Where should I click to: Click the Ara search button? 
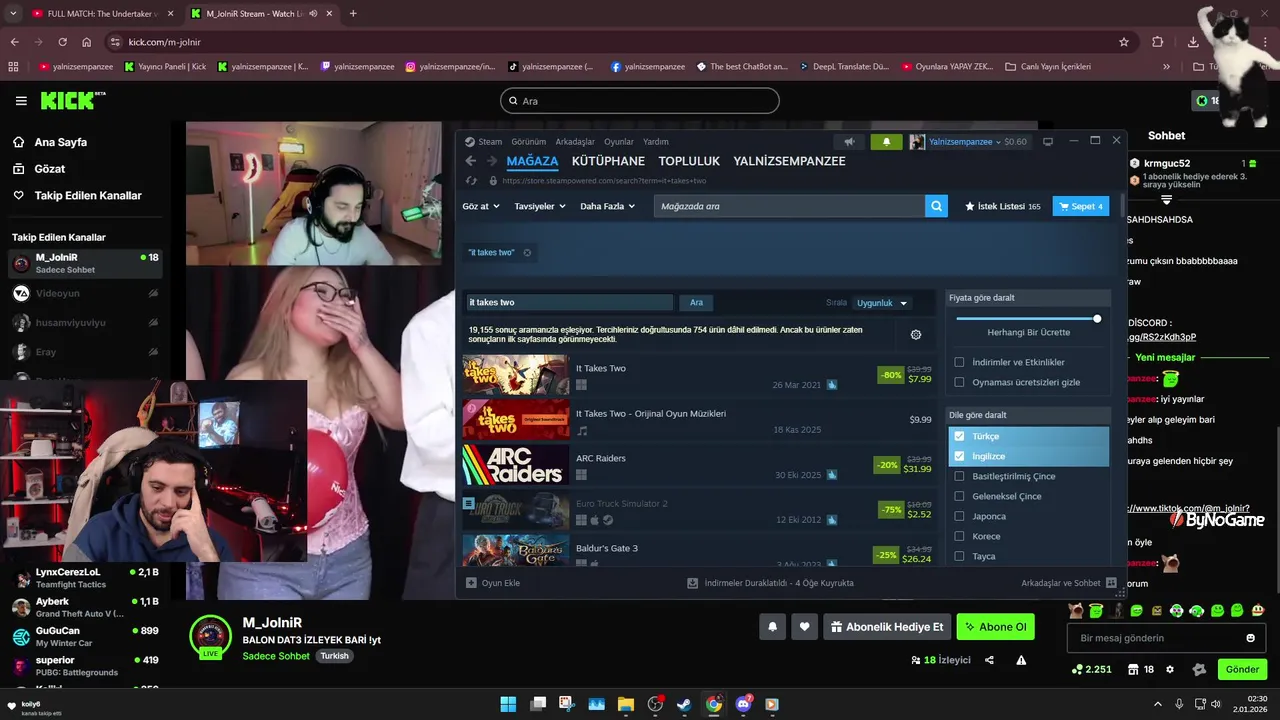coord(696,303)
